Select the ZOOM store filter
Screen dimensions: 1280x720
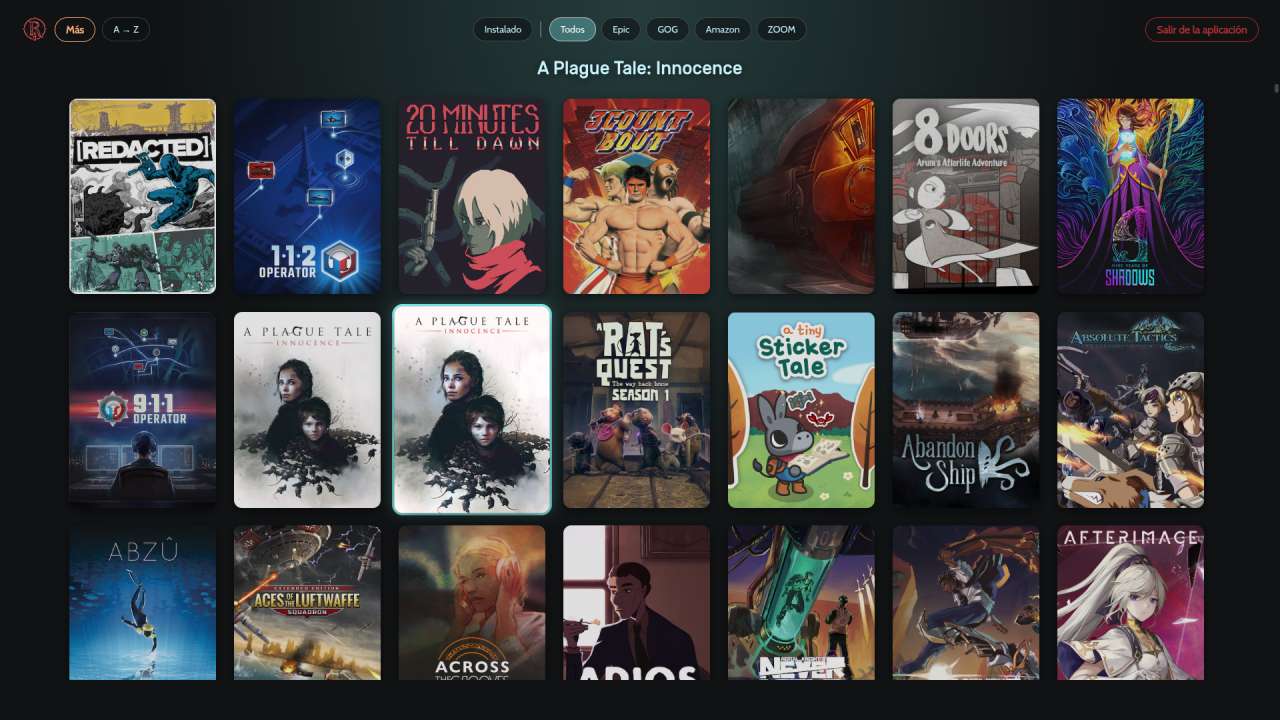[x=781, y=30]
